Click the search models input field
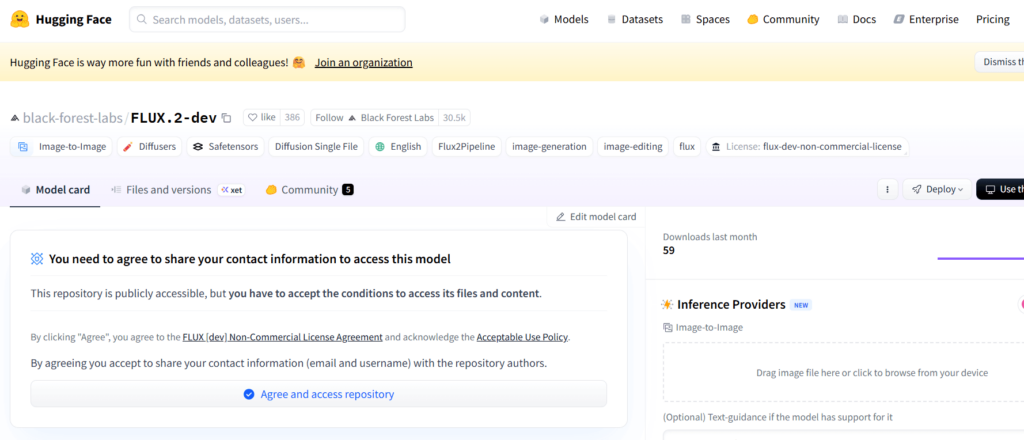 pyautogui.click(x=267, y=19)
